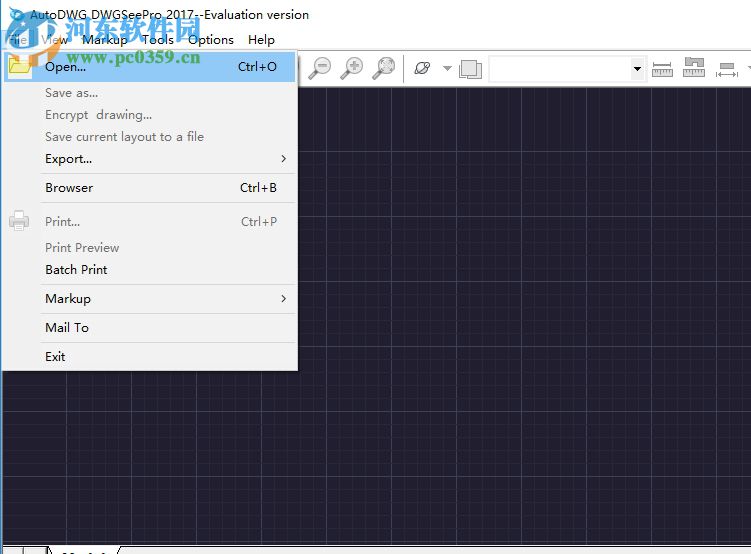Viewport: 751px width, 554px height.
Task: Choose Exit in the File menu
Action: pos(149,357)
